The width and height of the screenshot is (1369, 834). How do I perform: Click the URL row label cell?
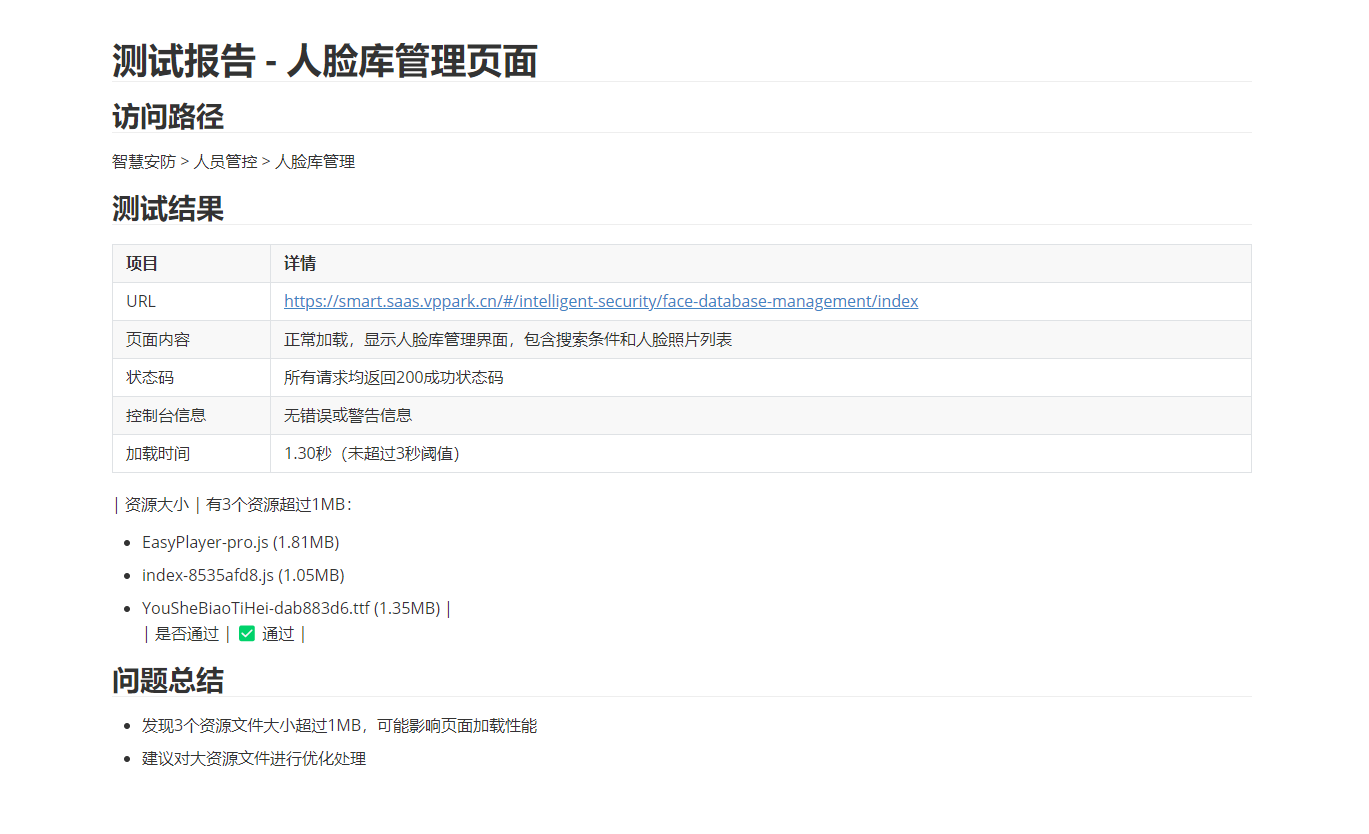click(141, 301)
